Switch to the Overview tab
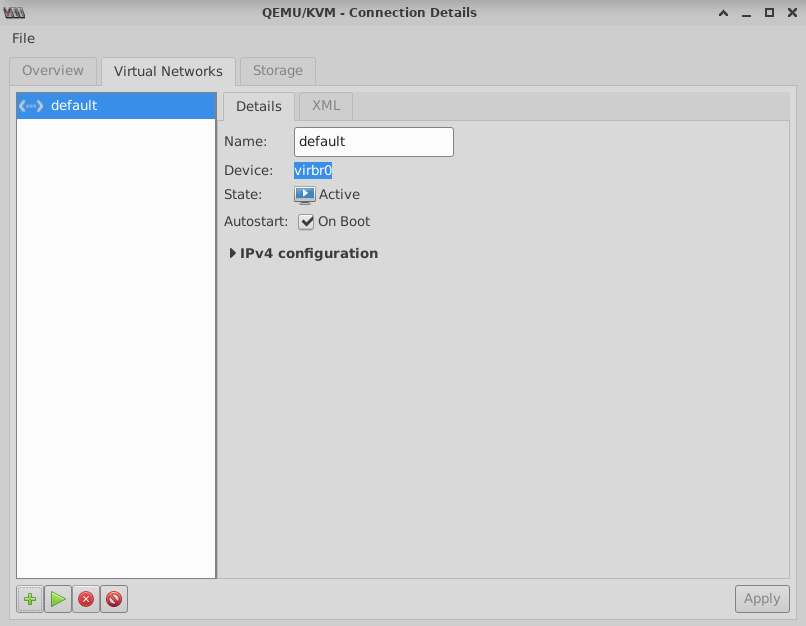Screen dimensions: 806x626 [x=53, y=71]
